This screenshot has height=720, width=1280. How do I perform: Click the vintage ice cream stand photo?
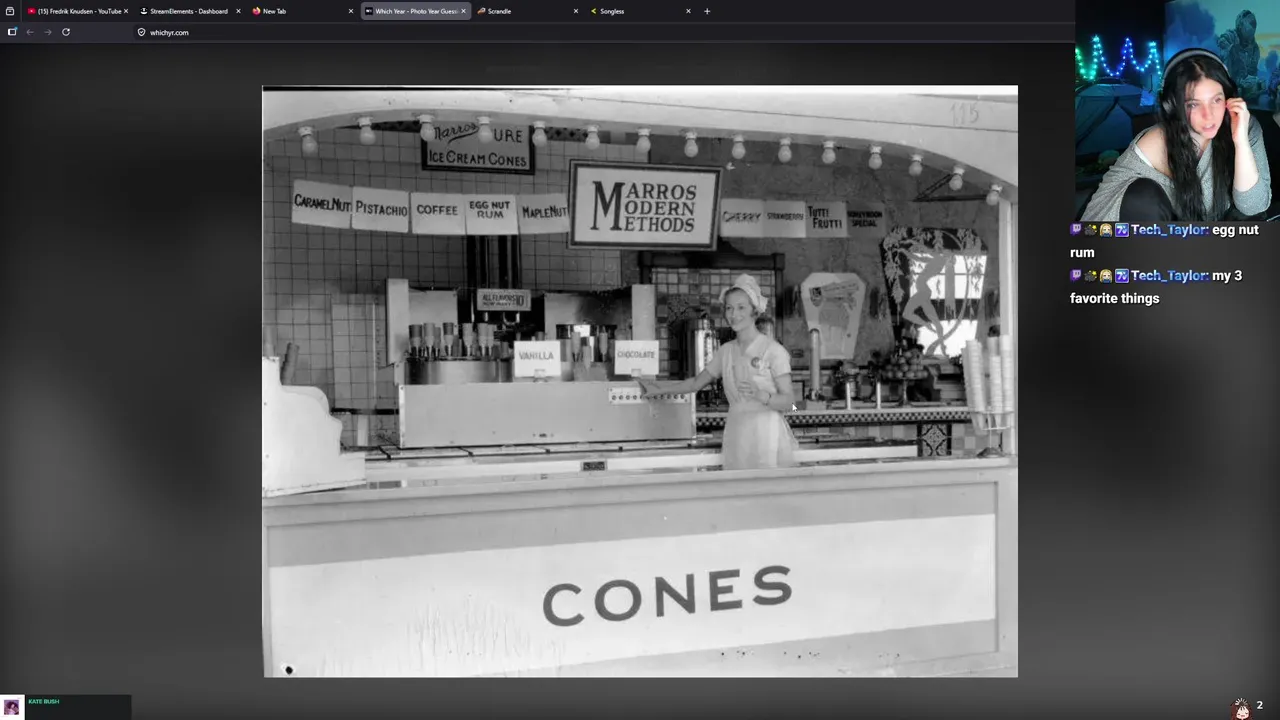point(640,381)
